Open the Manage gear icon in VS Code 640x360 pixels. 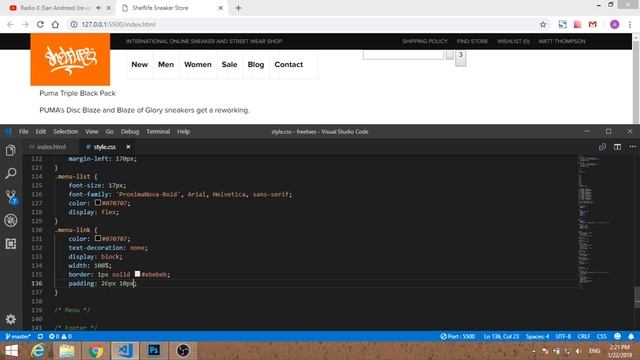click(x=11, y=319)
